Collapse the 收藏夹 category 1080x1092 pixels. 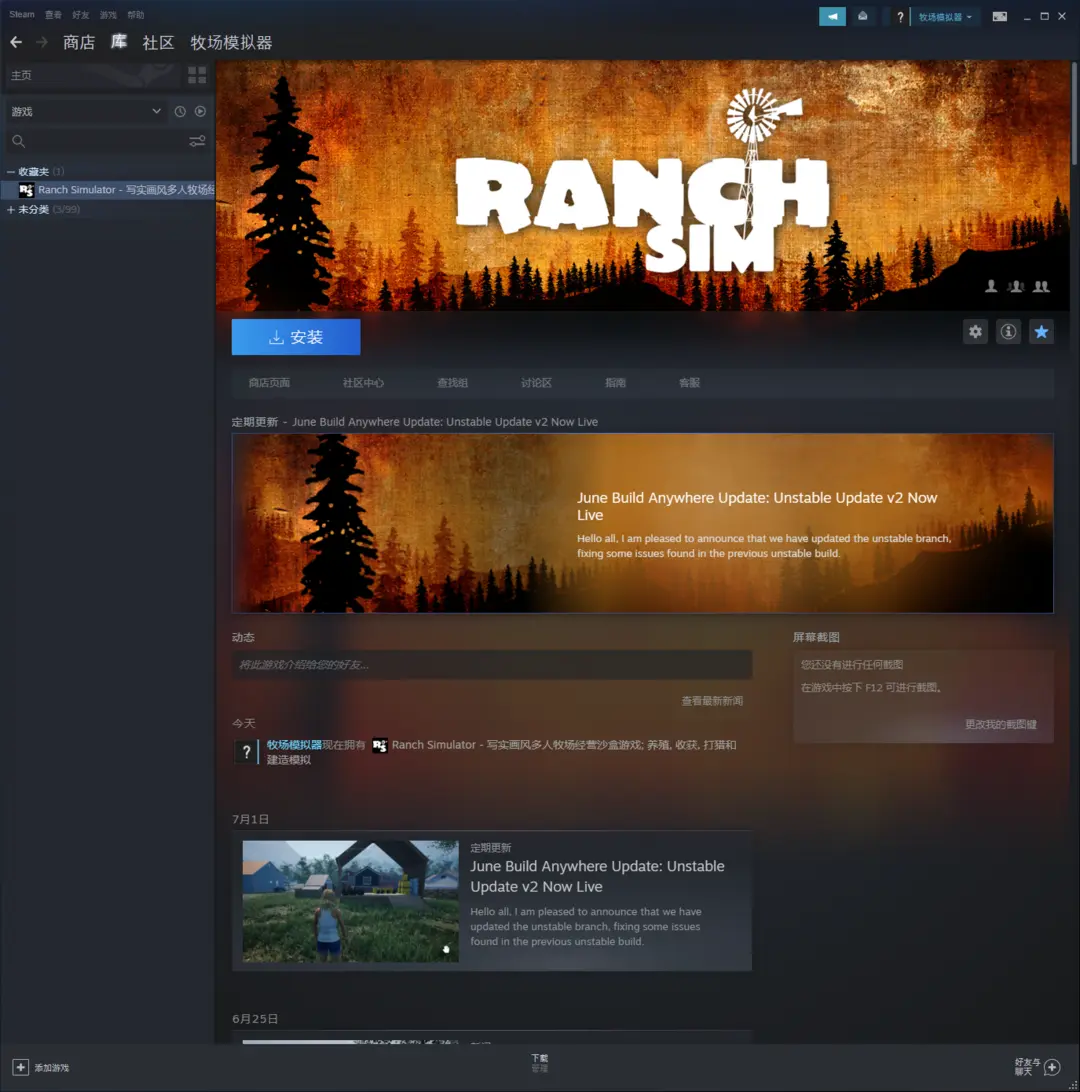point(10,171)
